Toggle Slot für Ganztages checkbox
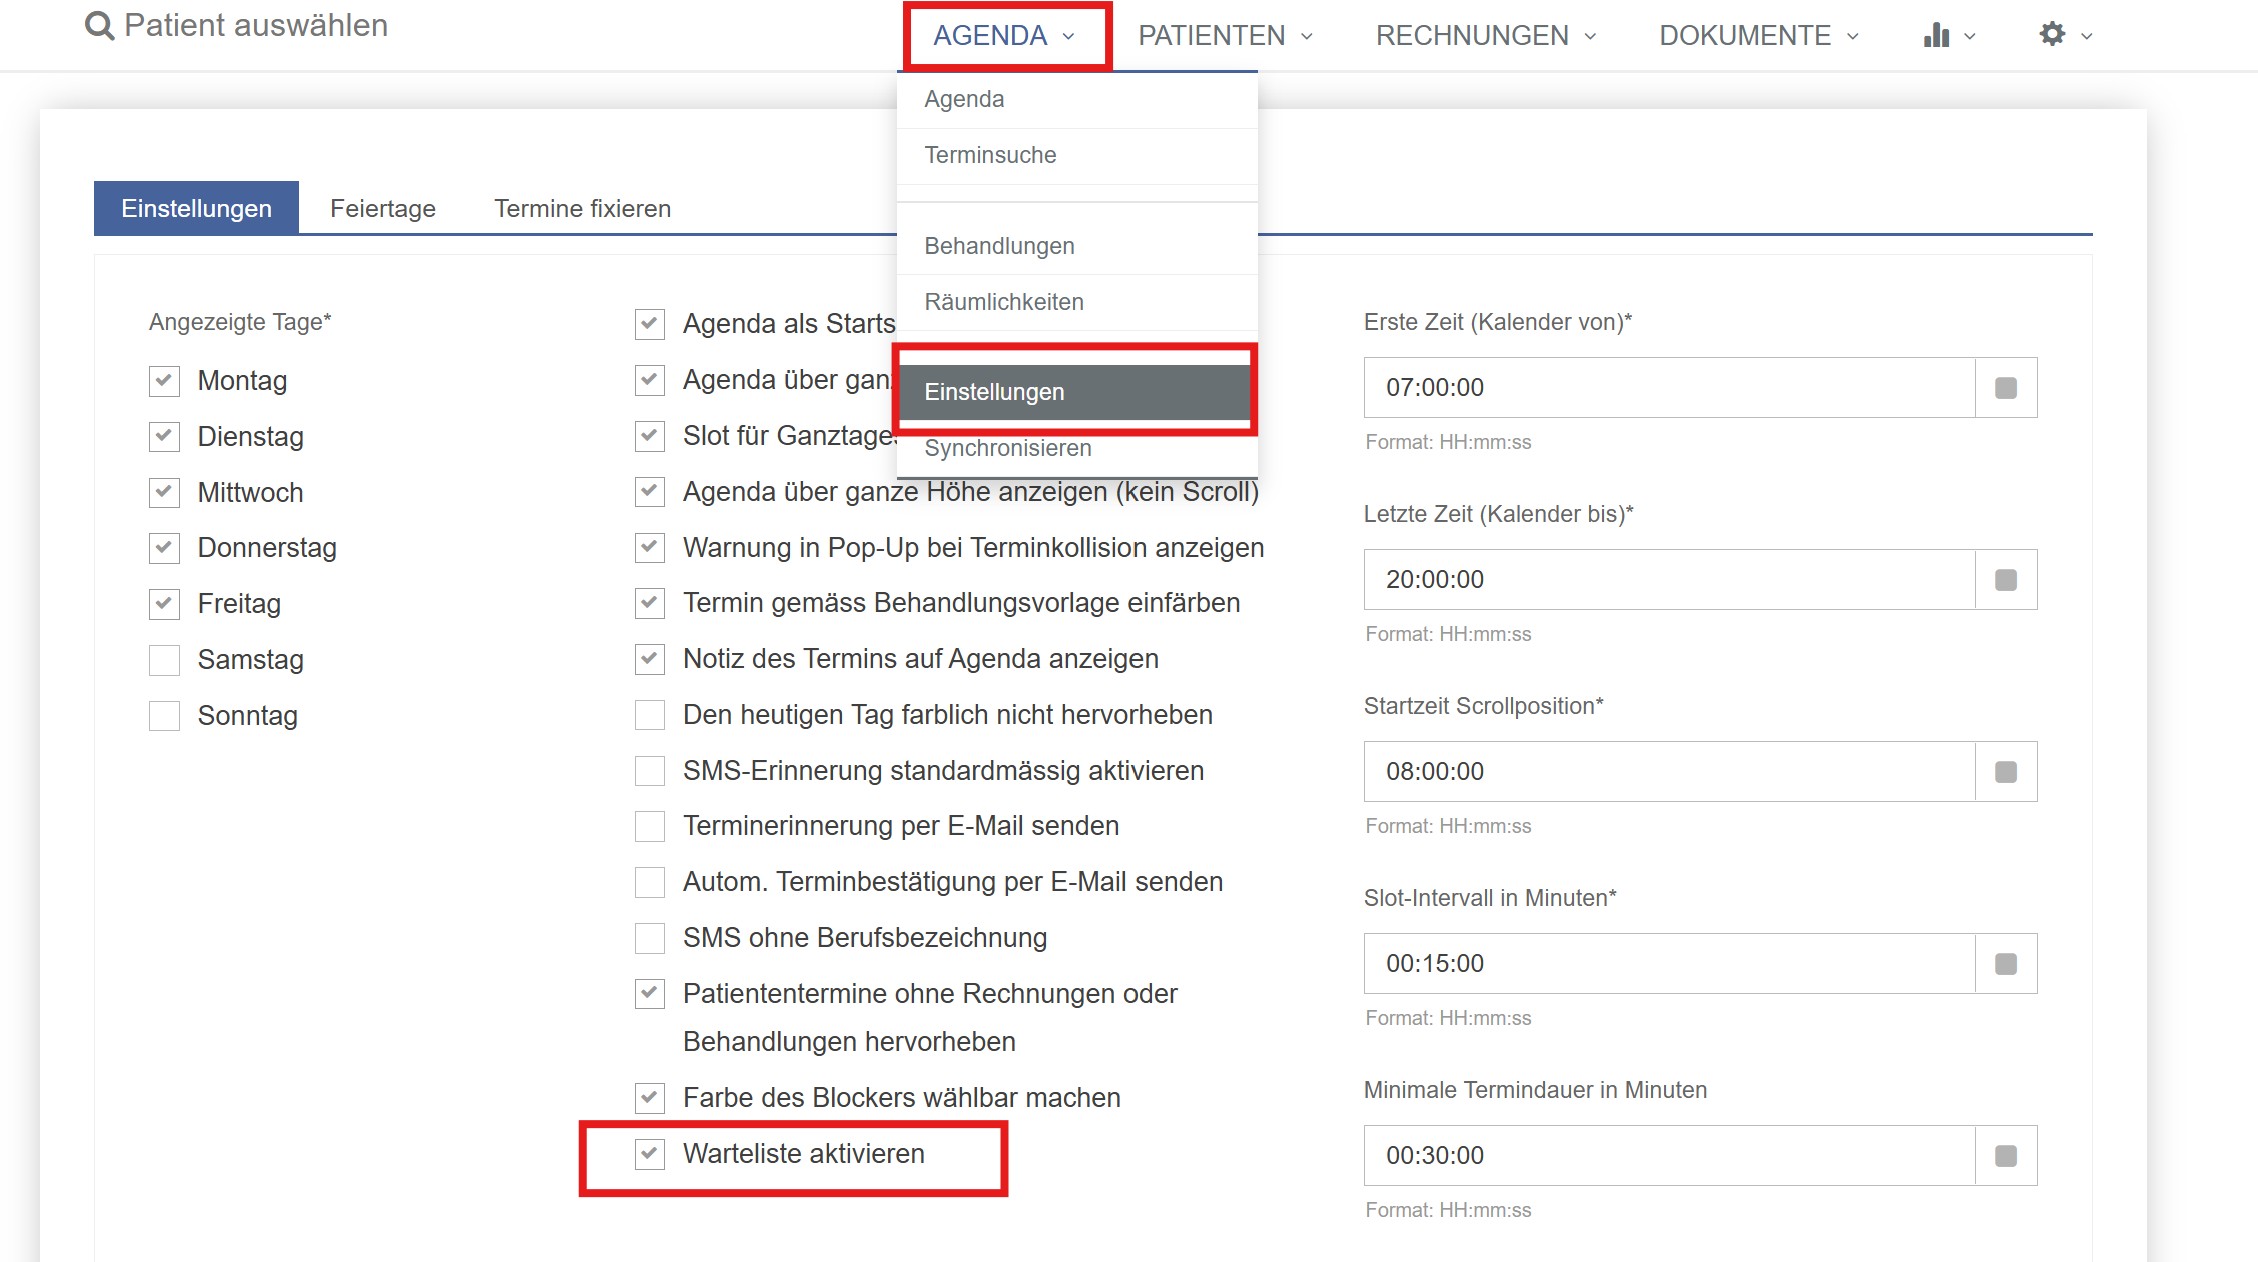Screen dimensions: 2258x1262 650,436
